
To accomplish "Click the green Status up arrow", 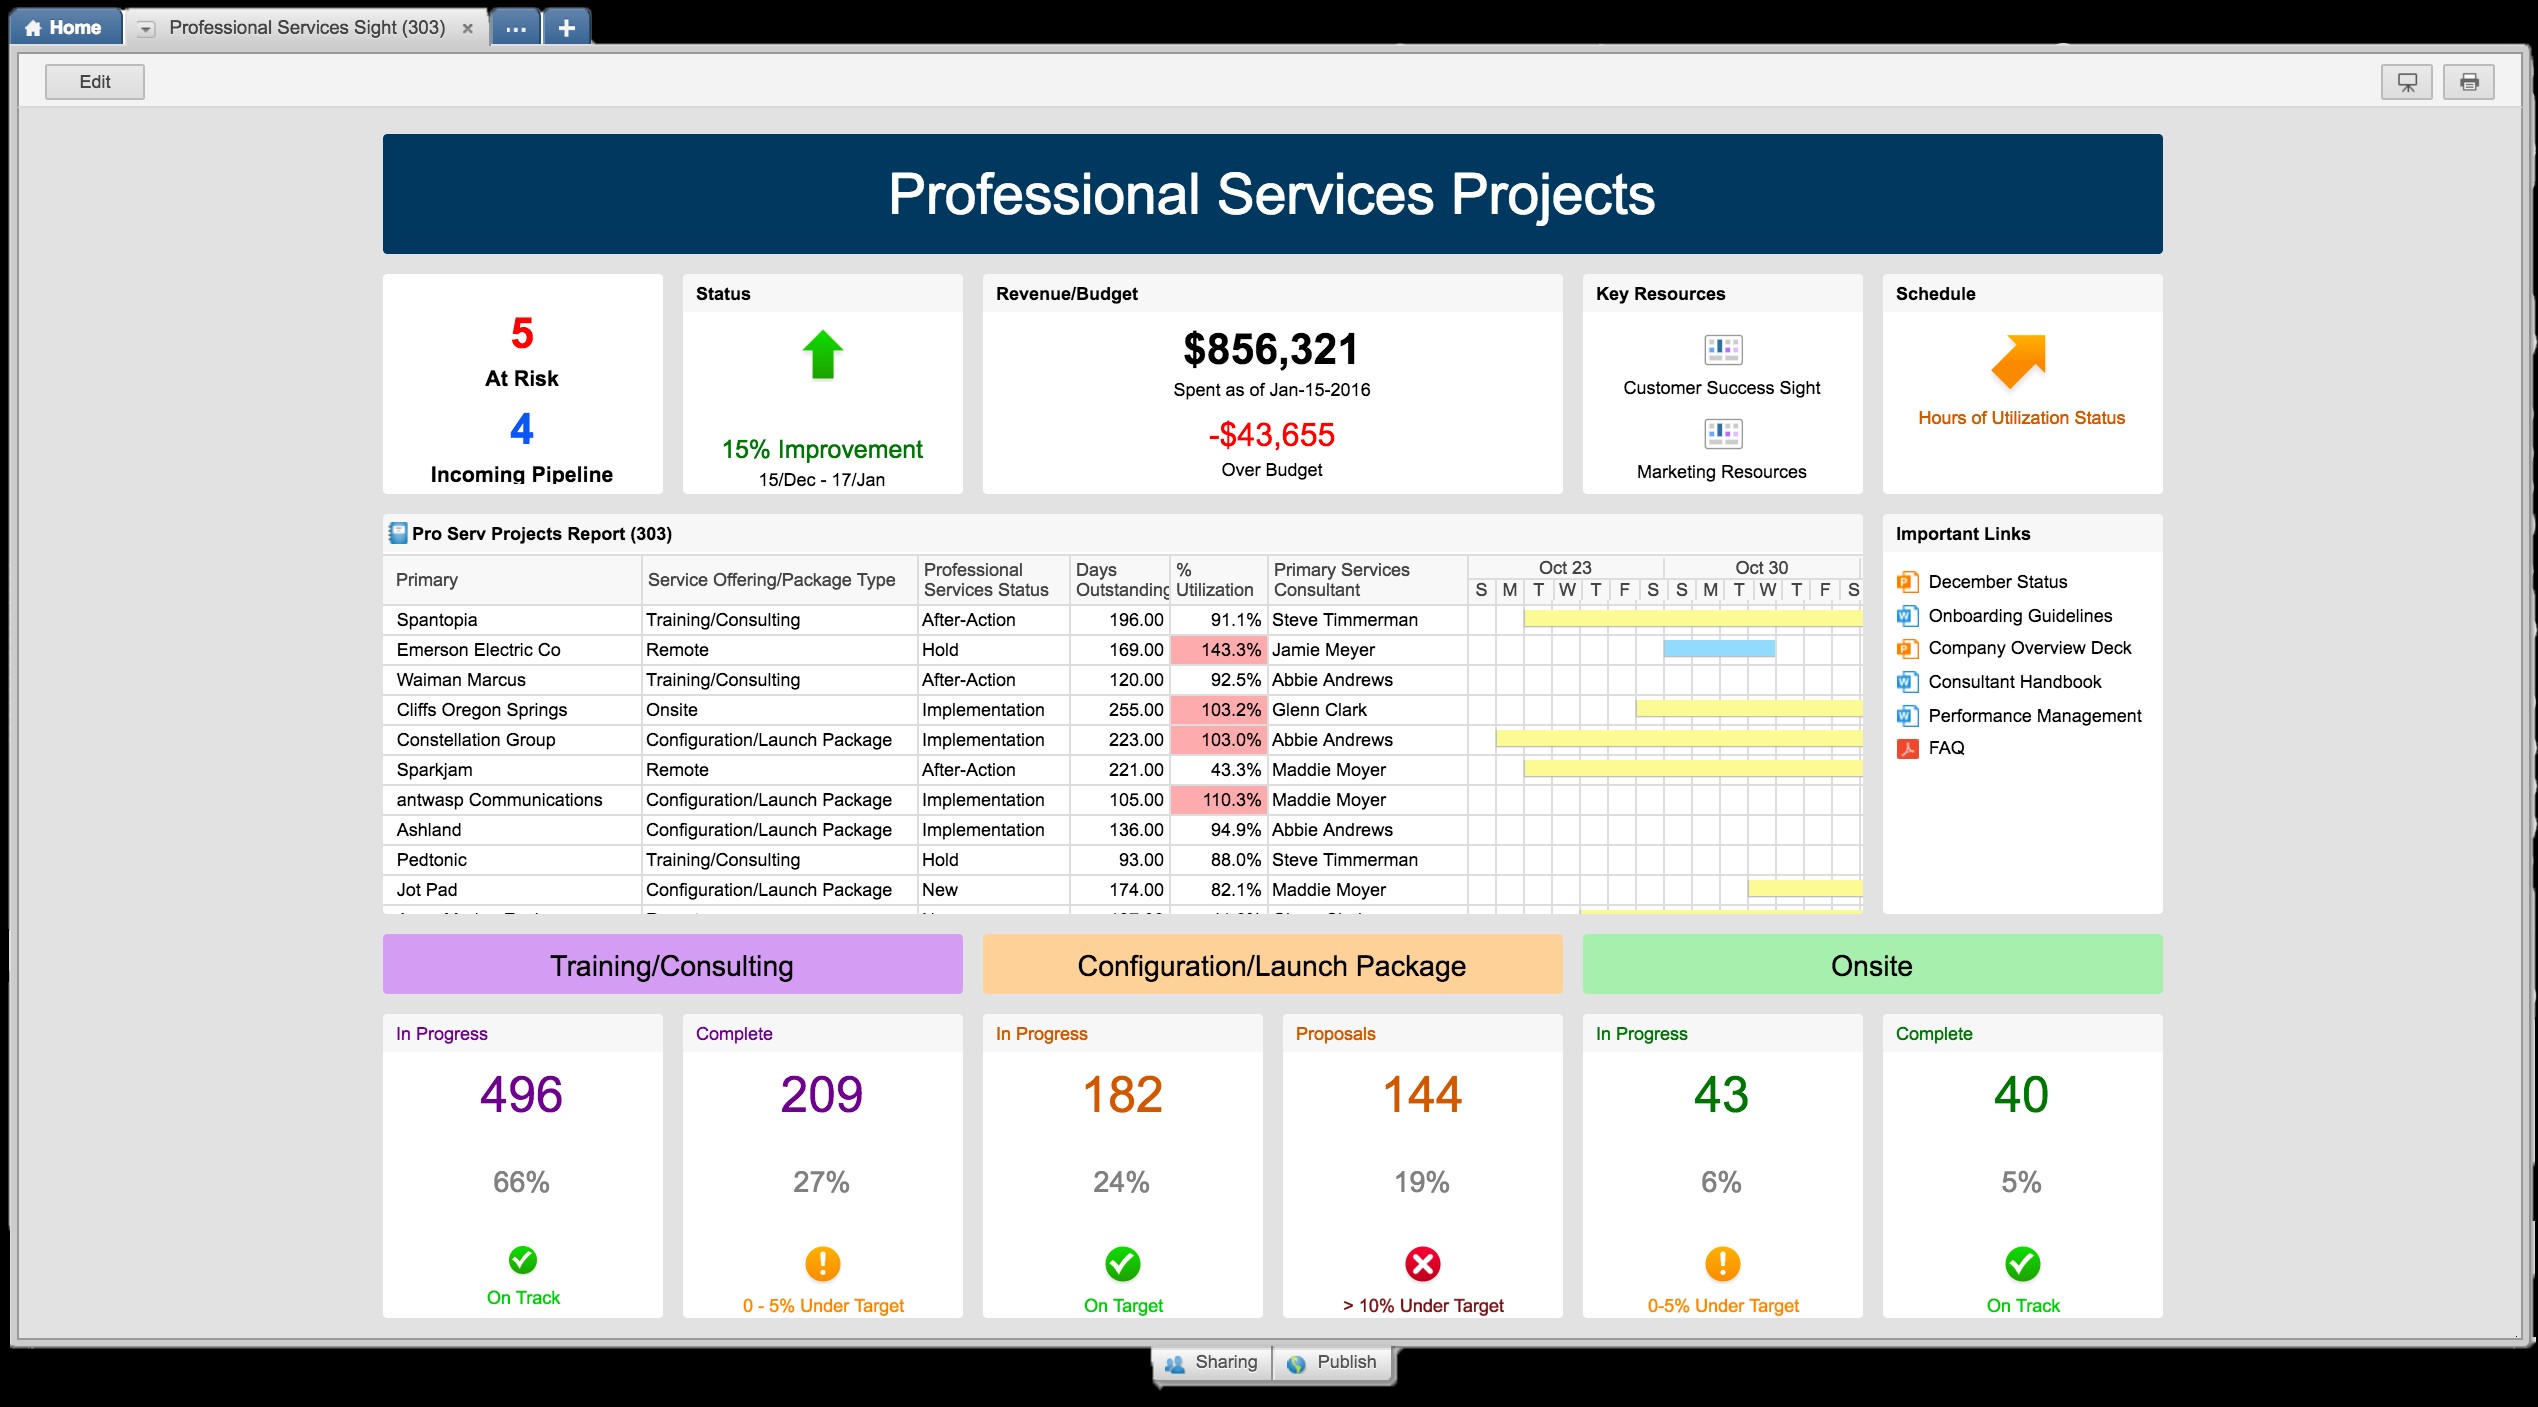I will click(822, 355).
